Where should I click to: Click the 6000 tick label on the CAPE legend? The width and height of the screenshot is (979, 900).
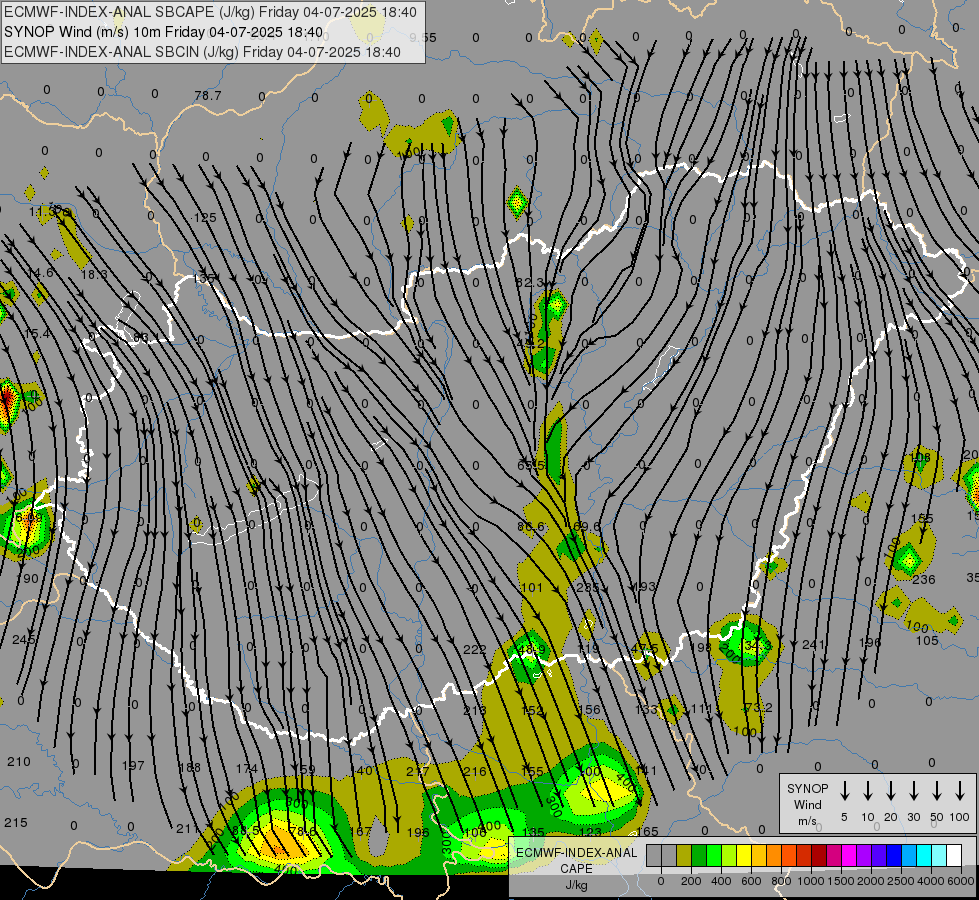(961, 881)
